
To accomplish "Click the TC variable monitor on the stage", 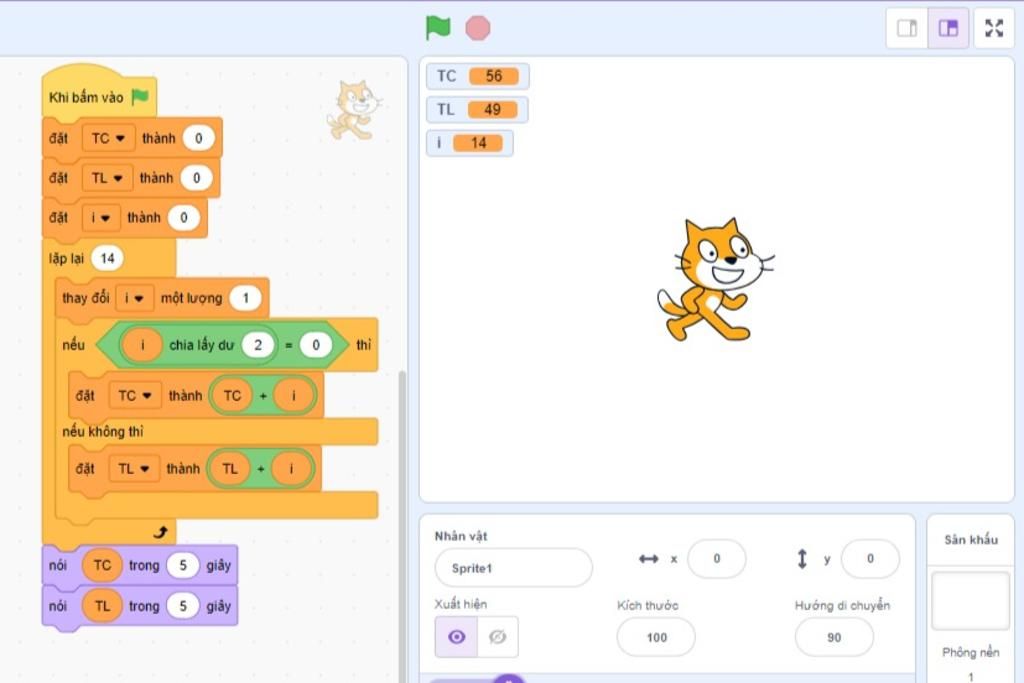I will [477, 75].
